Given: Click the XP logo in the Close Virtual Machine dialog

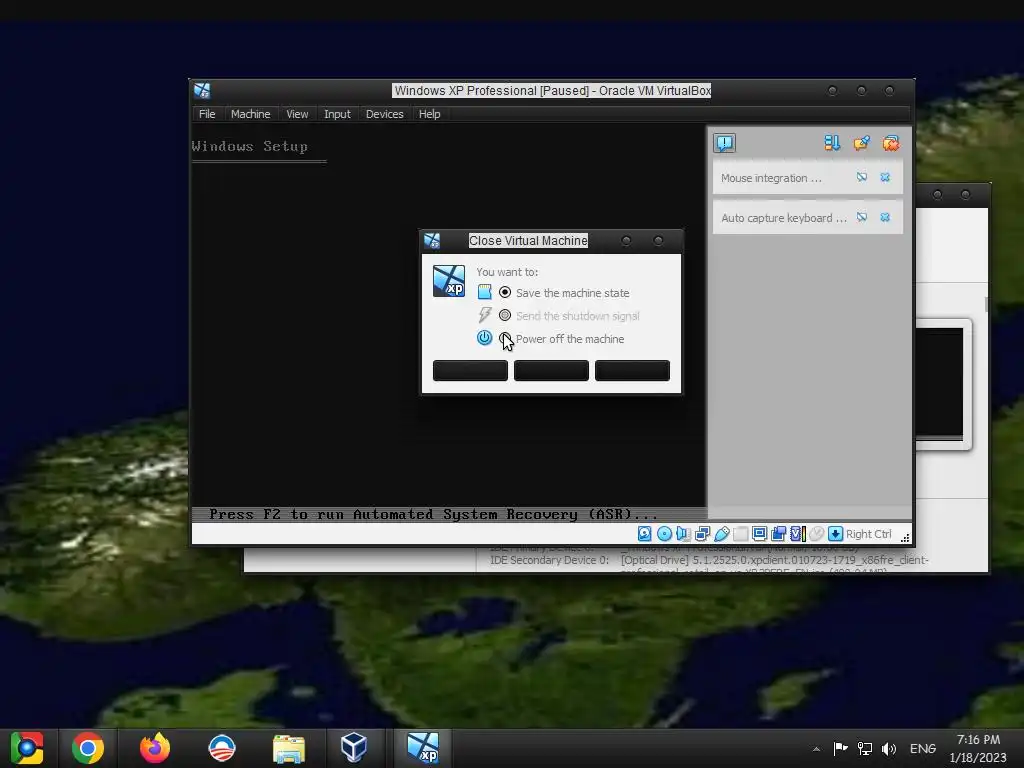Looking at the screenshot, I should pyautogui.click(x=449, y=281).
